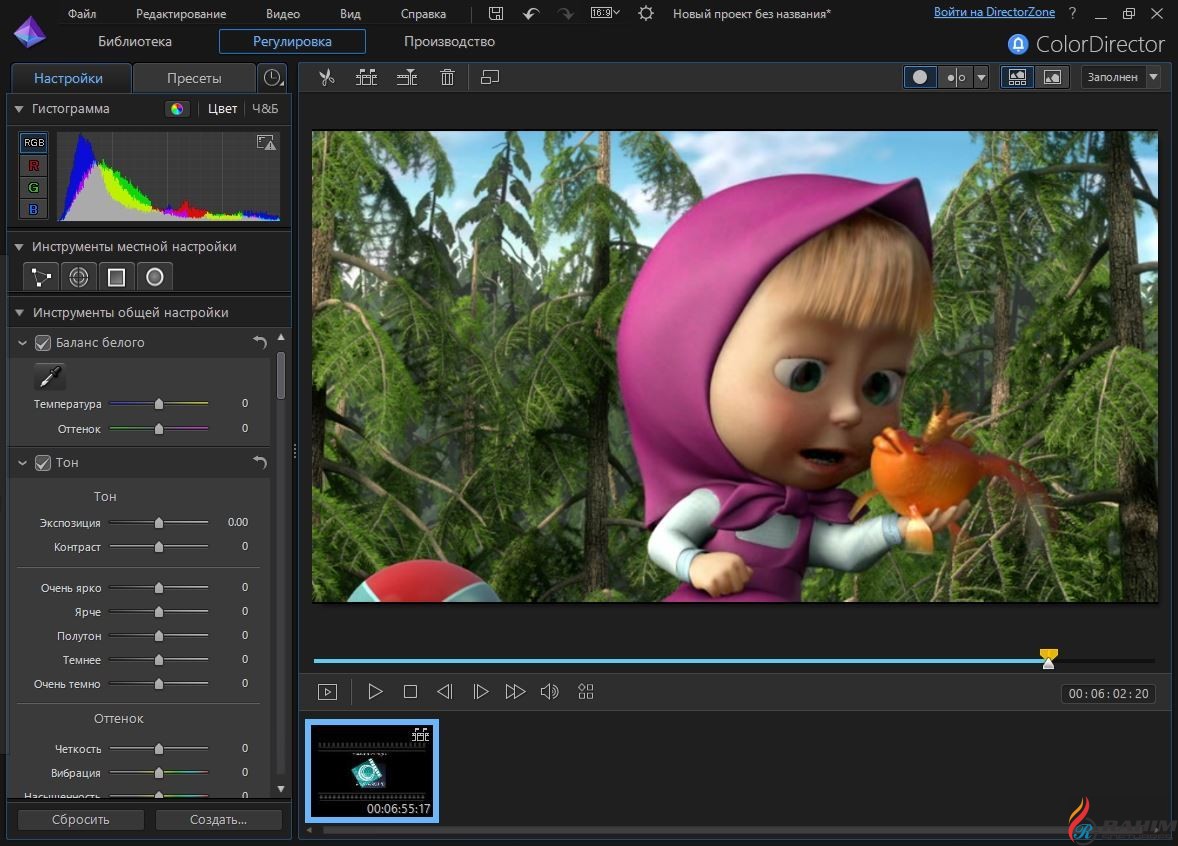Click the Экспозиция slider handle
Viewport: 1178px width, 846px height.
159,522
